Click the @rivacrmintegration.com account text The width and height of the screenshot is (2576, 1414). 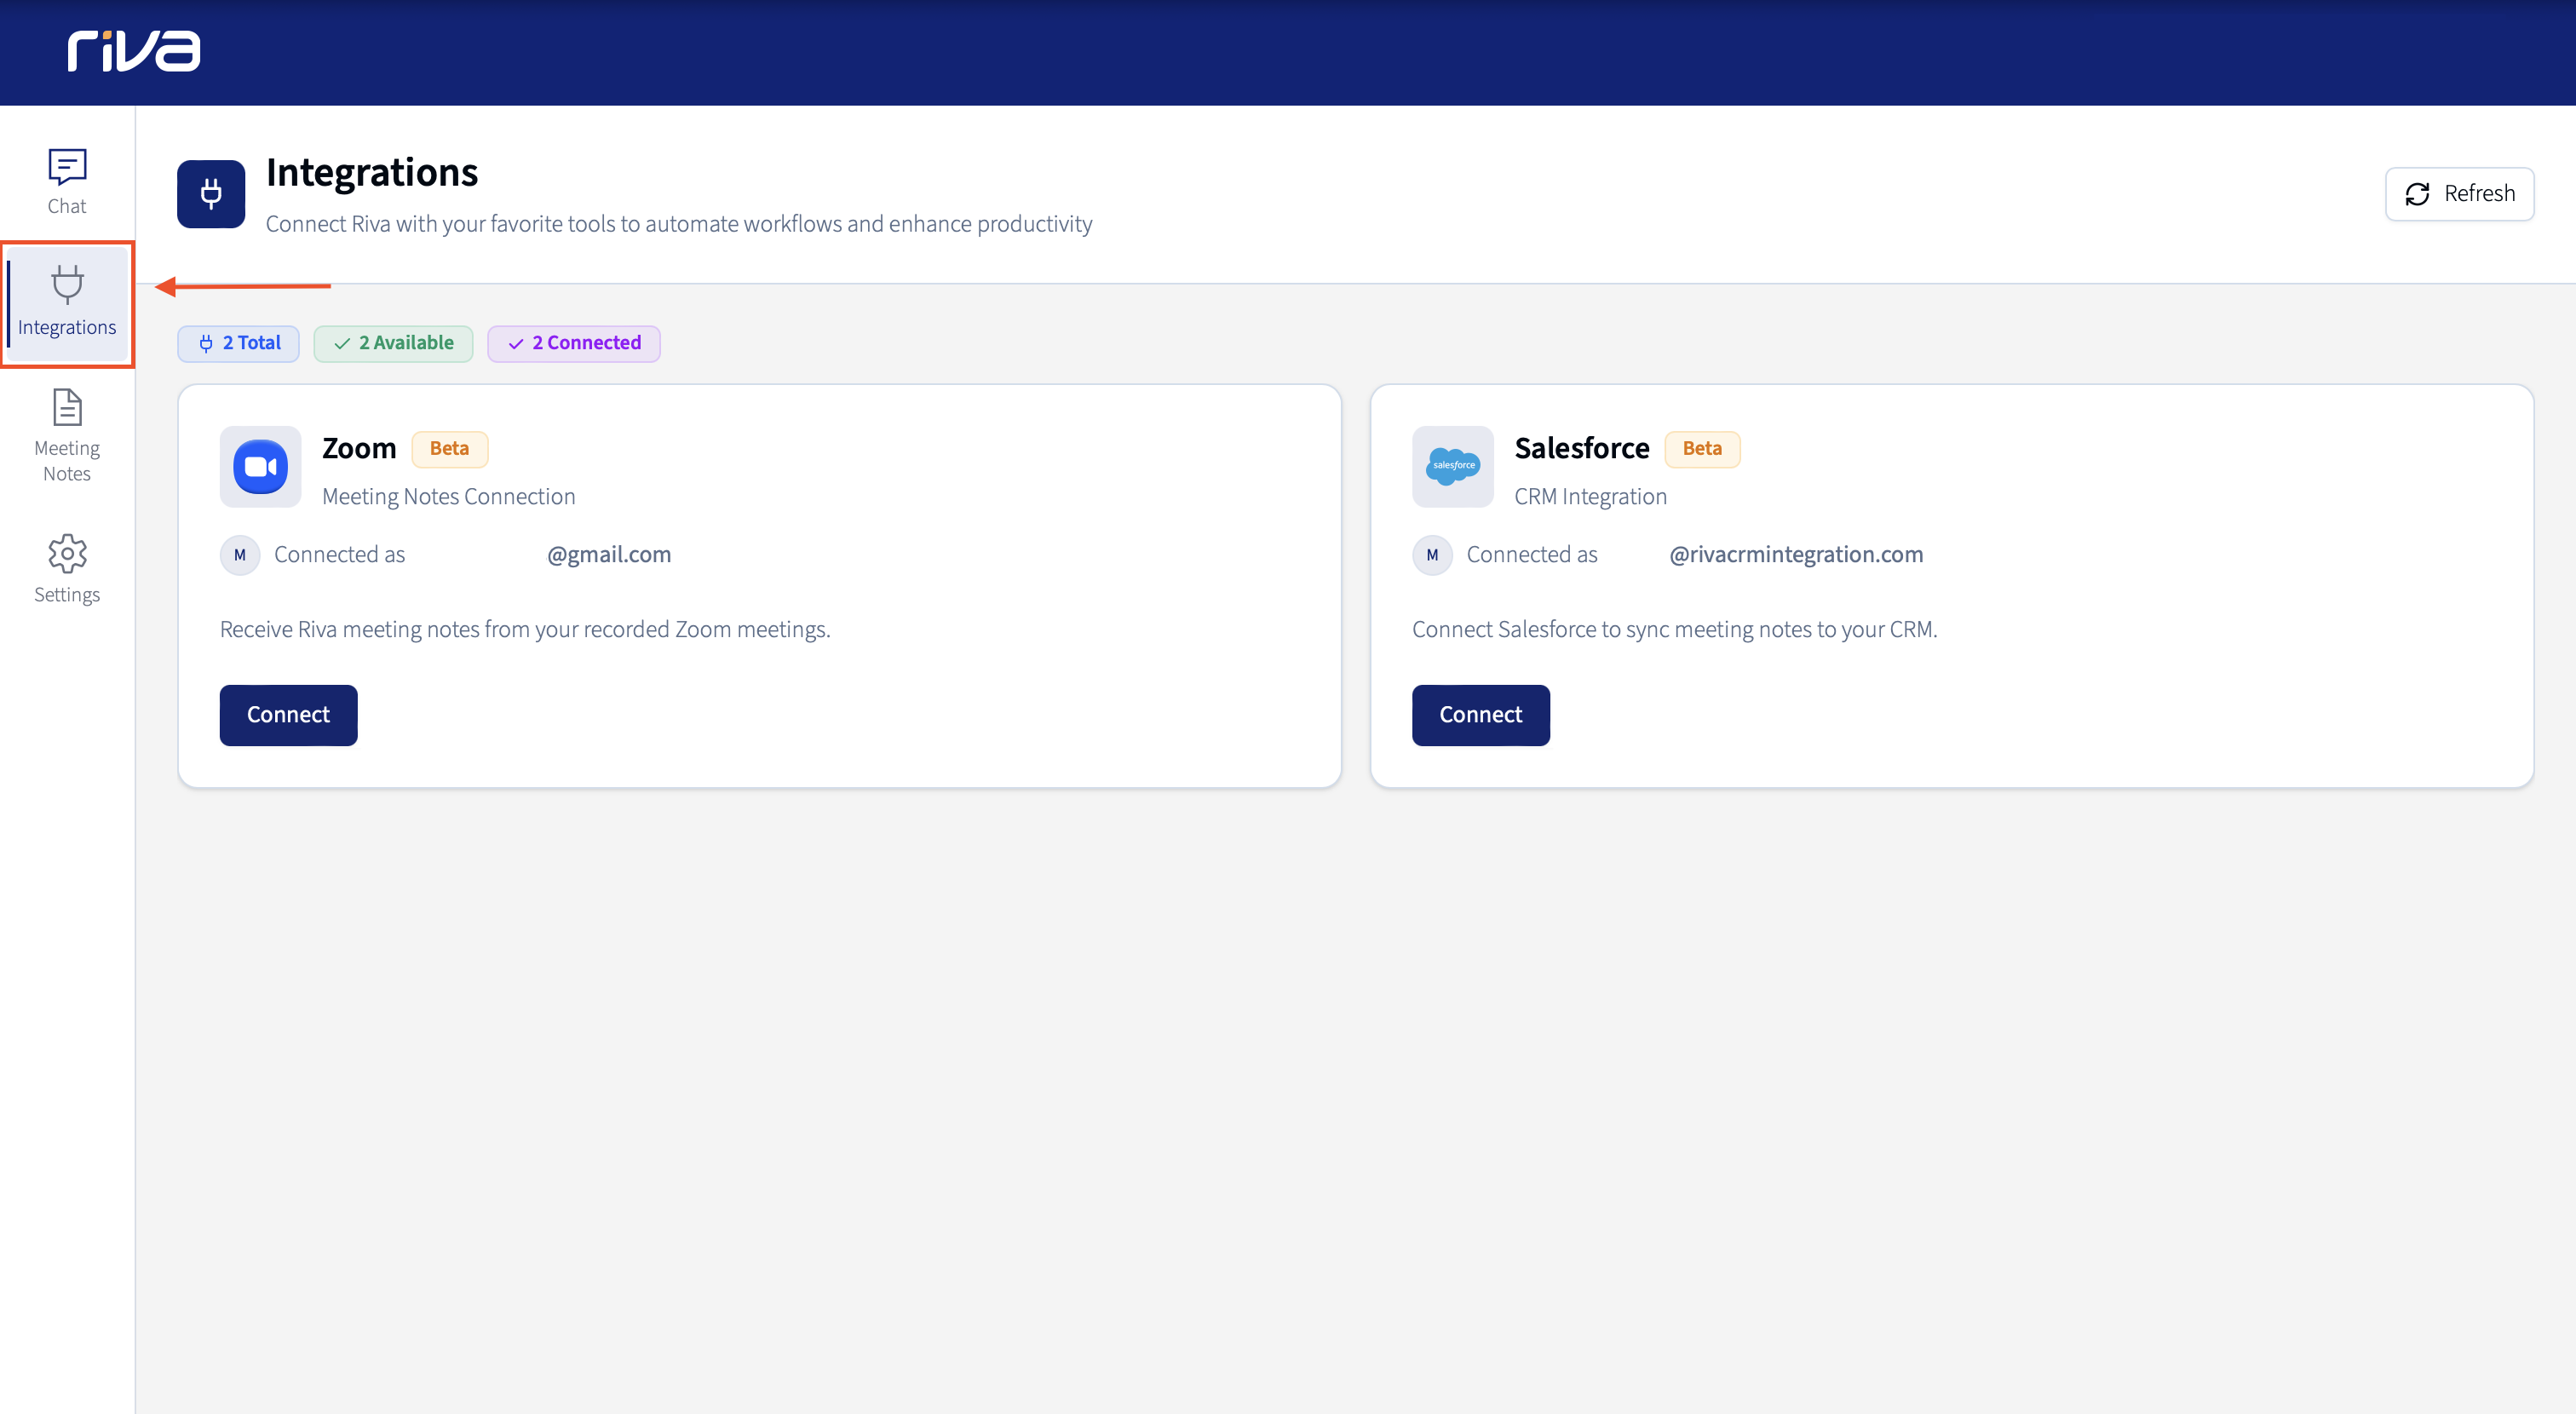[1796, 555]
